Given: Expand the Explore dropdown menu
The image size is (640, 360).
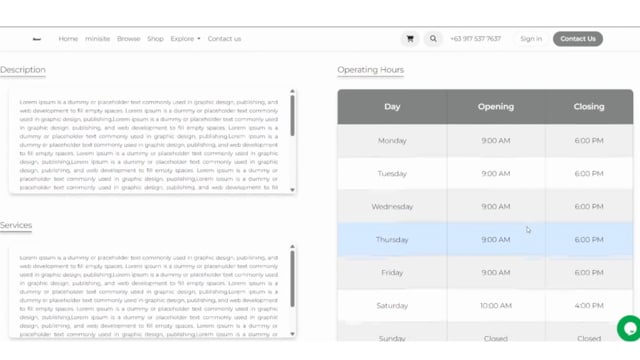Looking at the screenshot, I should [x=185, y=39].
